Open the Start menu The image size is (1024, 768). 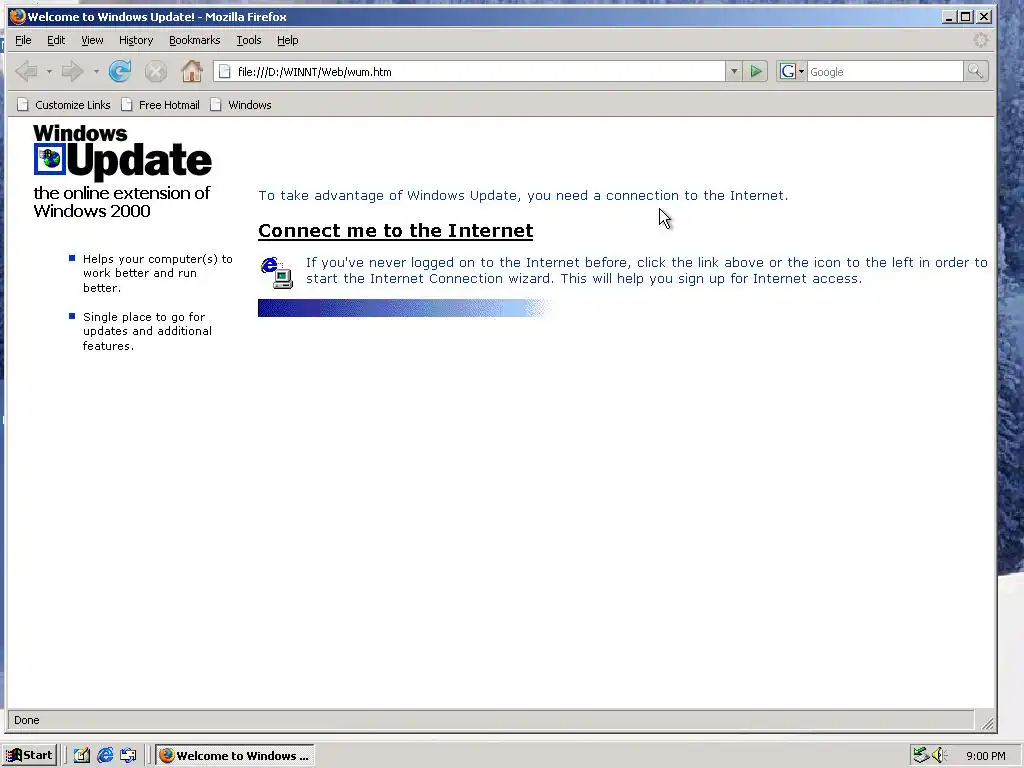[x=29, y=755]
